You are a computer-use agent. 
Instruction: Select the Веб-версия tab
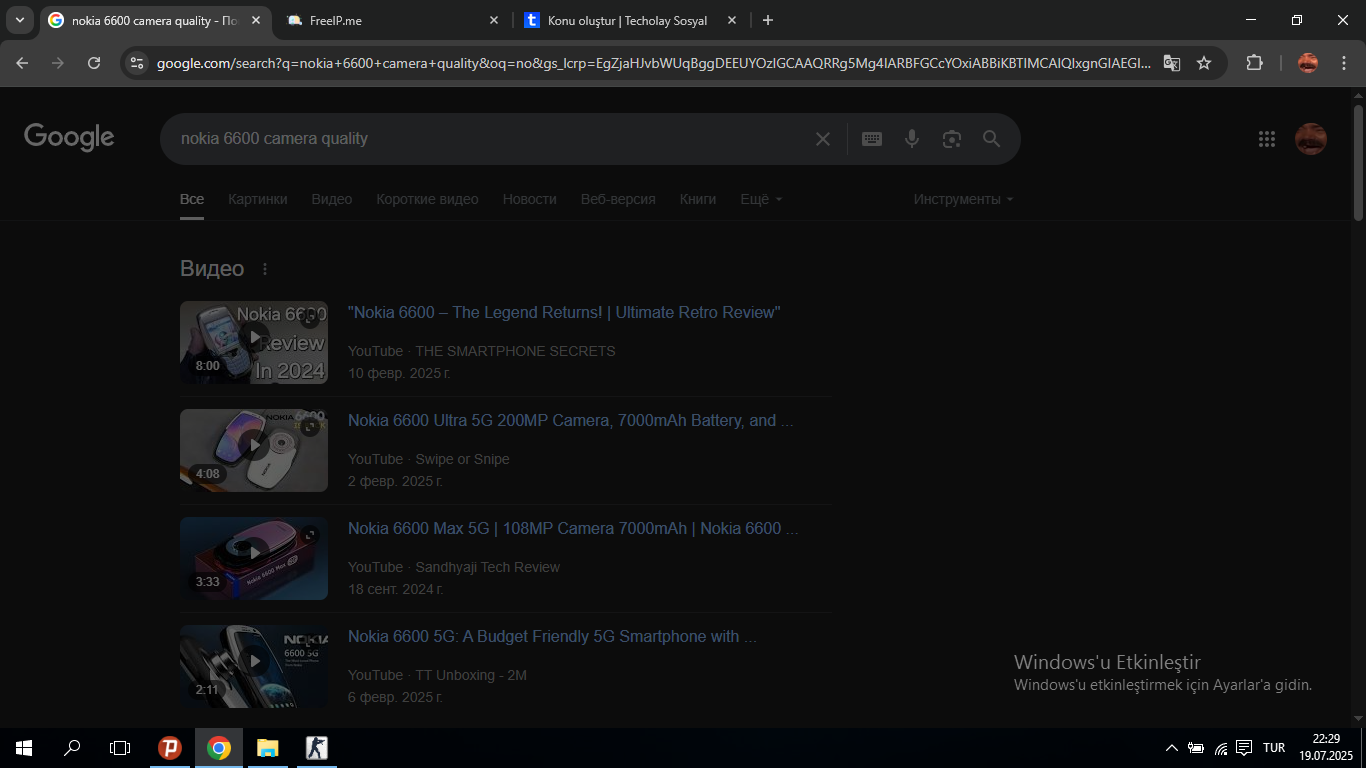[x=618, y=199]
